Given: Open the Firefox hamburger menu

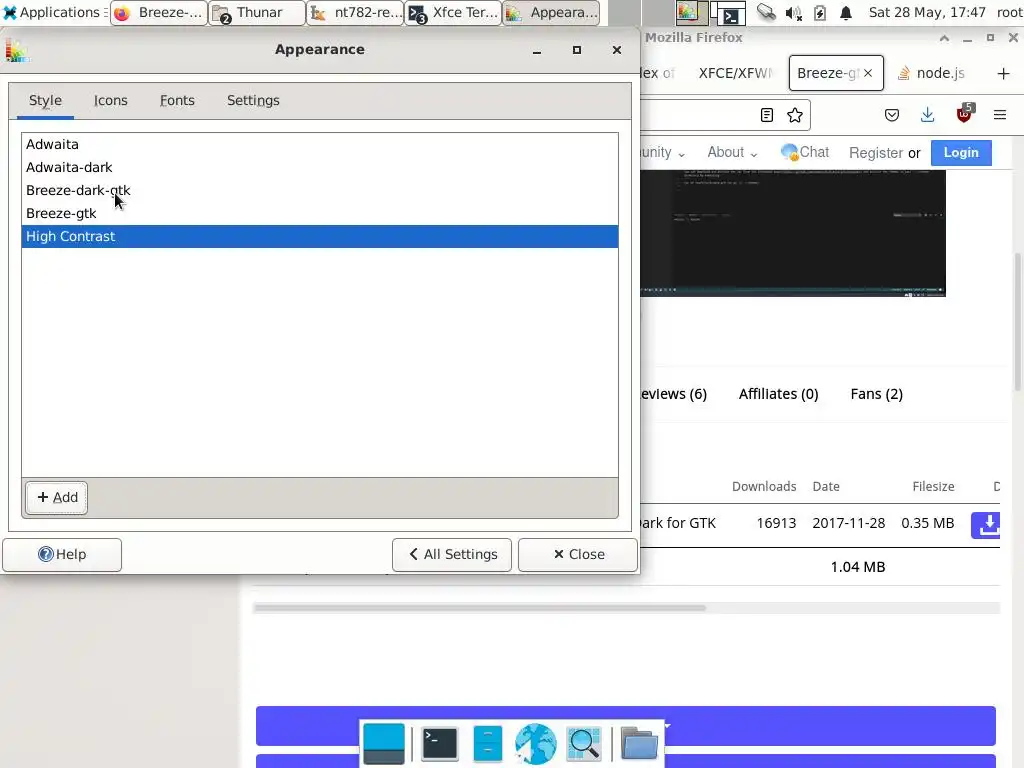Looking at the screenshot, I should click(1000, 115).
